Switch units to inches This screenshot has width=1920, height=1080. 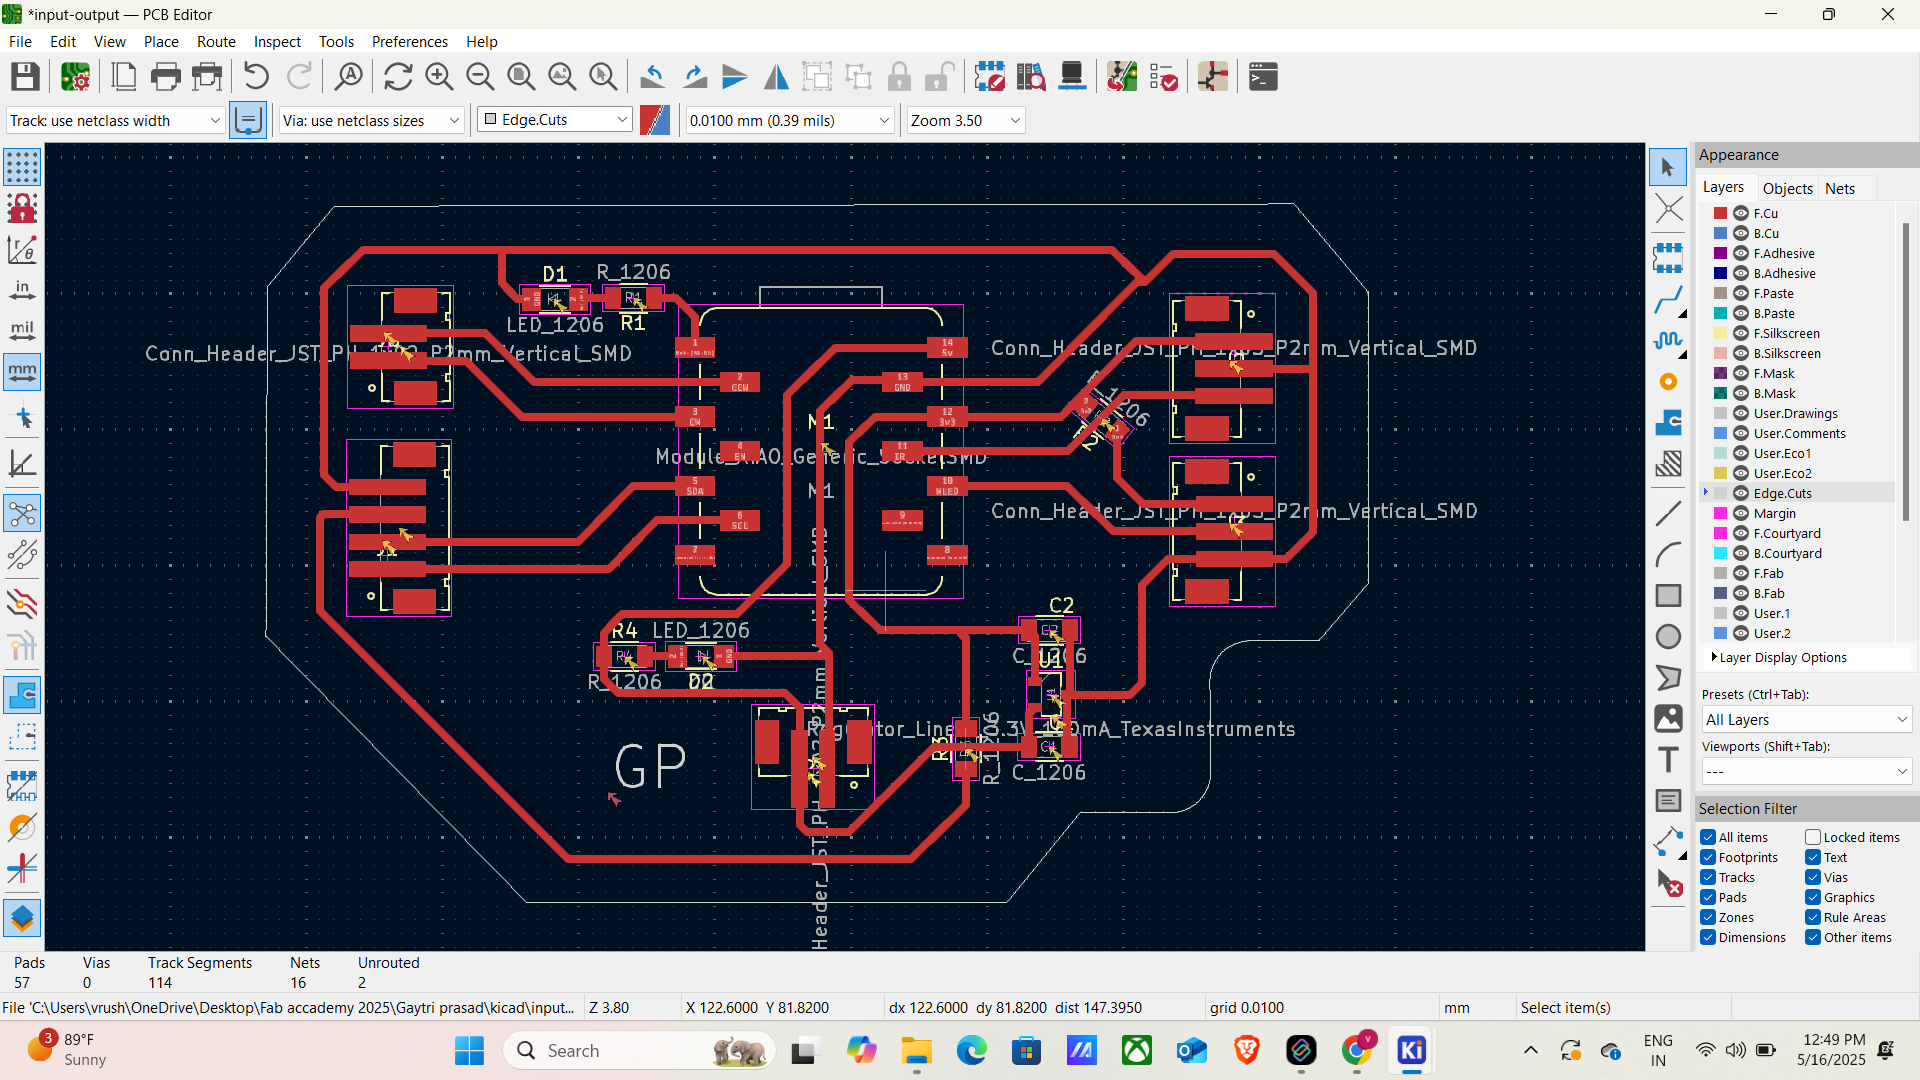pos(22,290)
